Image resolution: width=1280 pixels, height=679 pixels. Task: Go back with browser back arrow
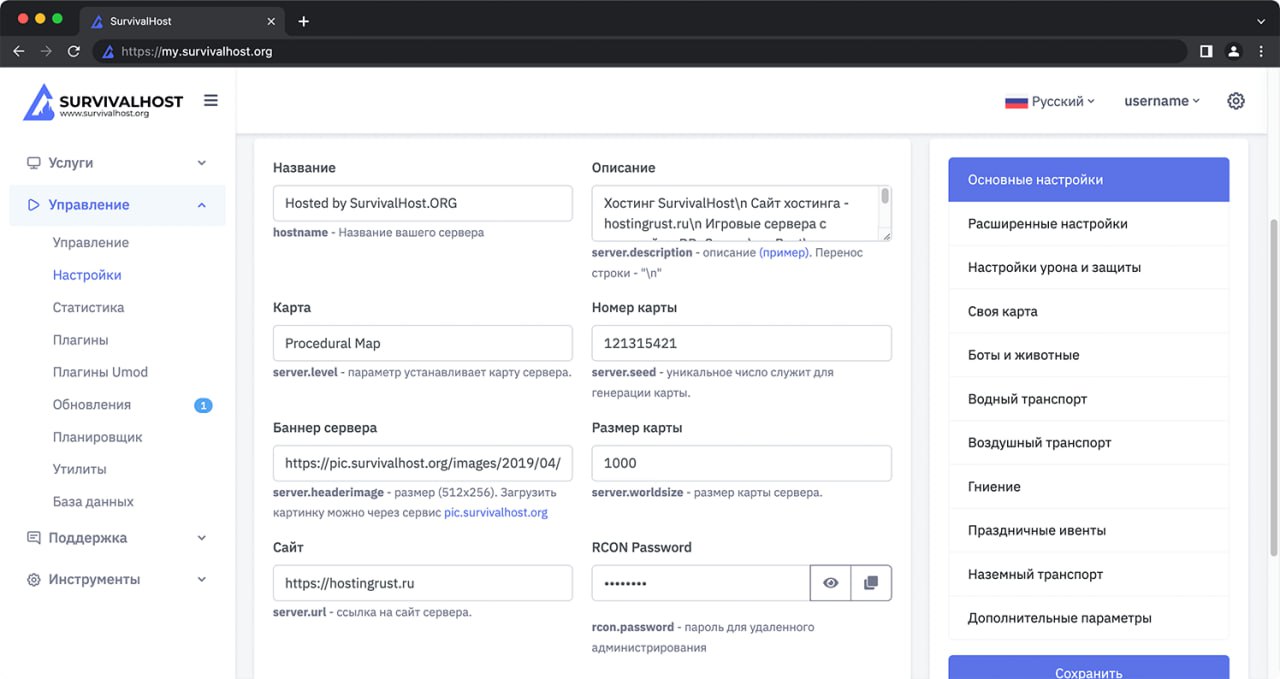(x=19, y=51)
